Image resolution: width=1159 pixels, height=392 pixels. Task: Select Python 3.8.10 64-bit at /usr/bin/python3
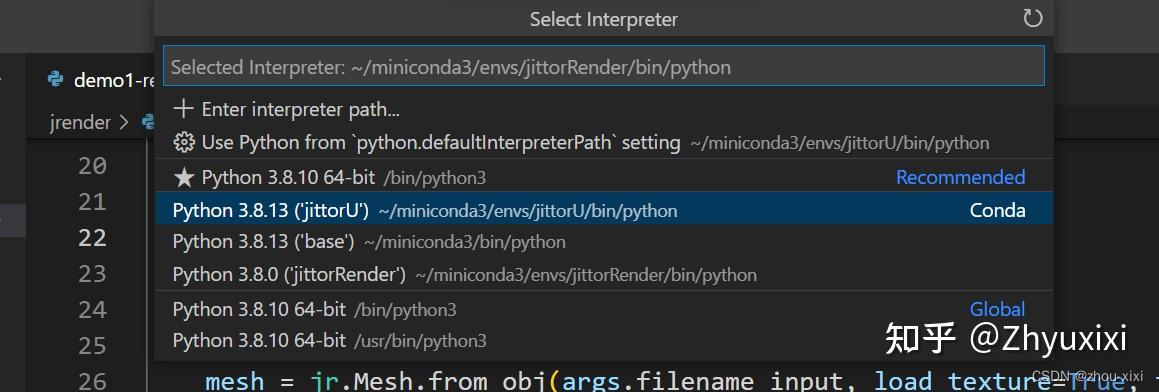604,340
